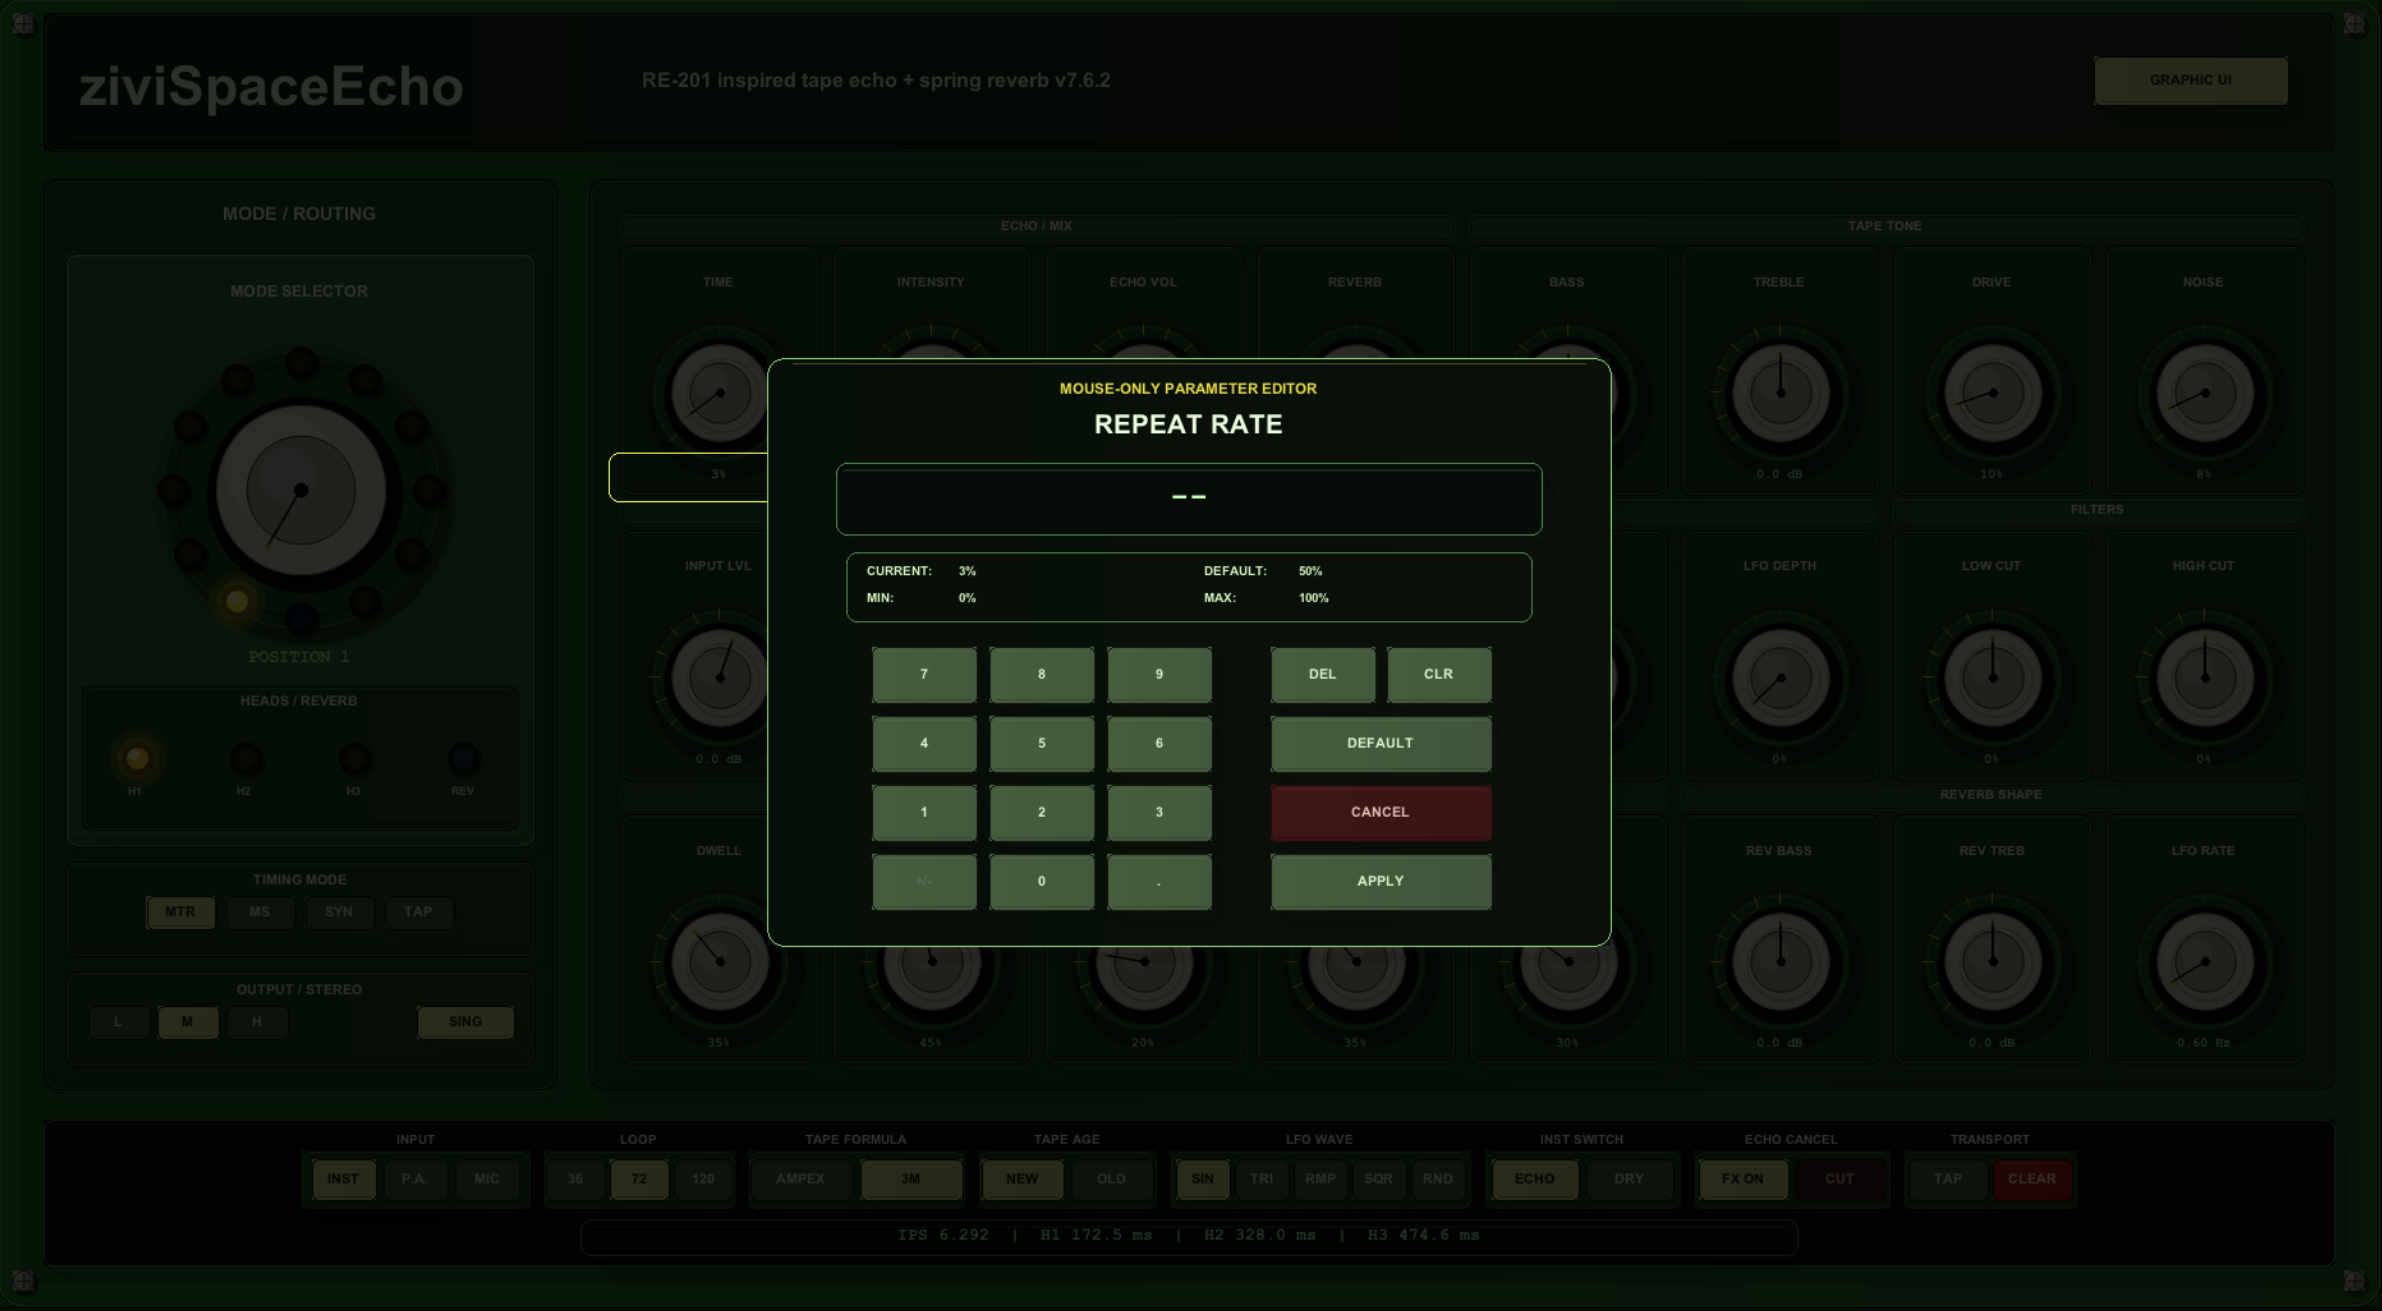
Task: Select RND LFO wave
Action: [1438, 1179]
